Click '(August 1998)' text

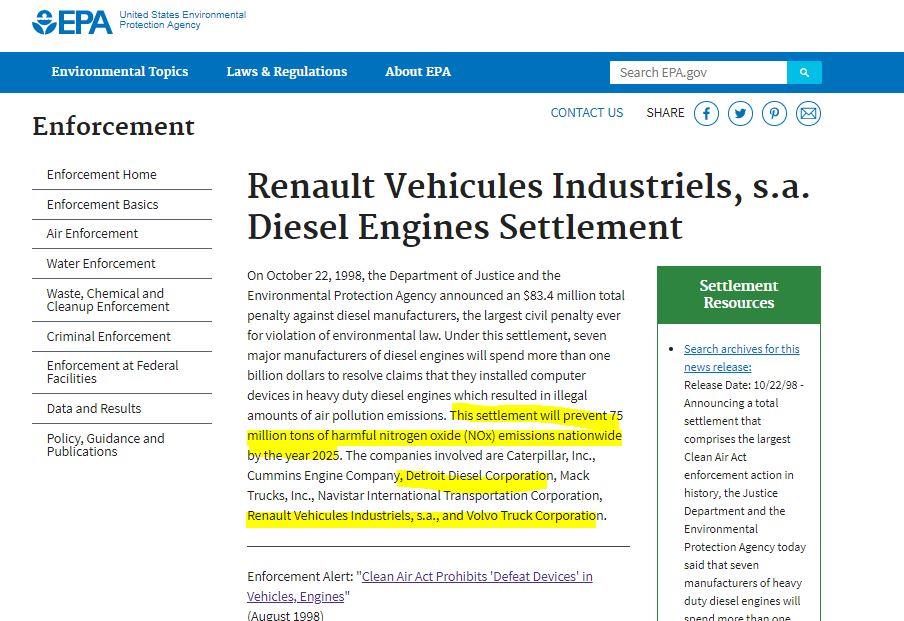coord(285,615)
